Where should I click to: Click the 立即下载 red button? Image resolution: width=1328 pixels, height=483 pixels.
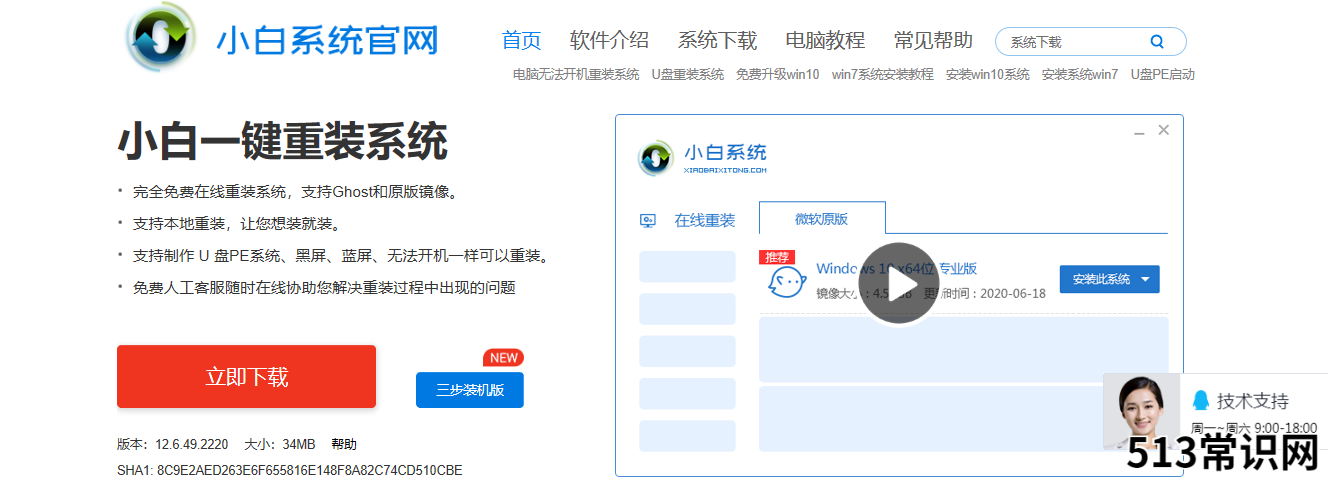(x=246, y=377)
